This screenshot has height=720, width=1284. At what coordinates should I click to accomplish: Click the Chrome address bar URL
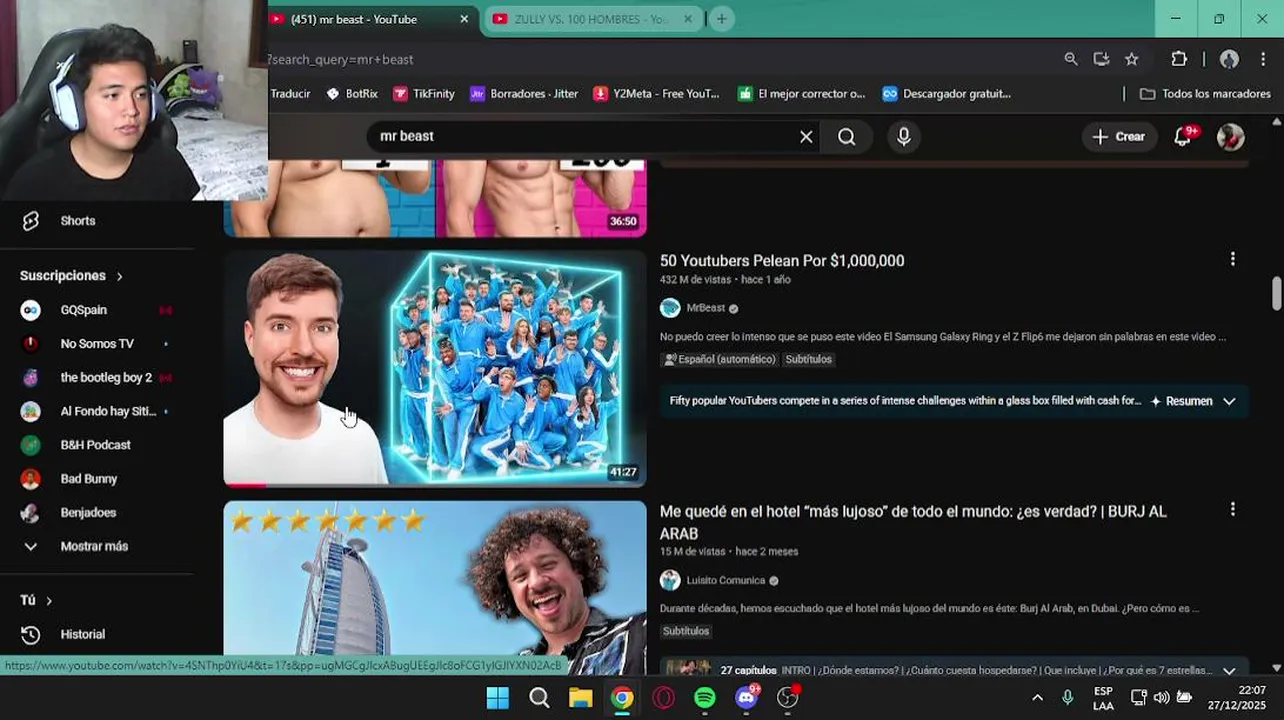[x=340, y=60]
